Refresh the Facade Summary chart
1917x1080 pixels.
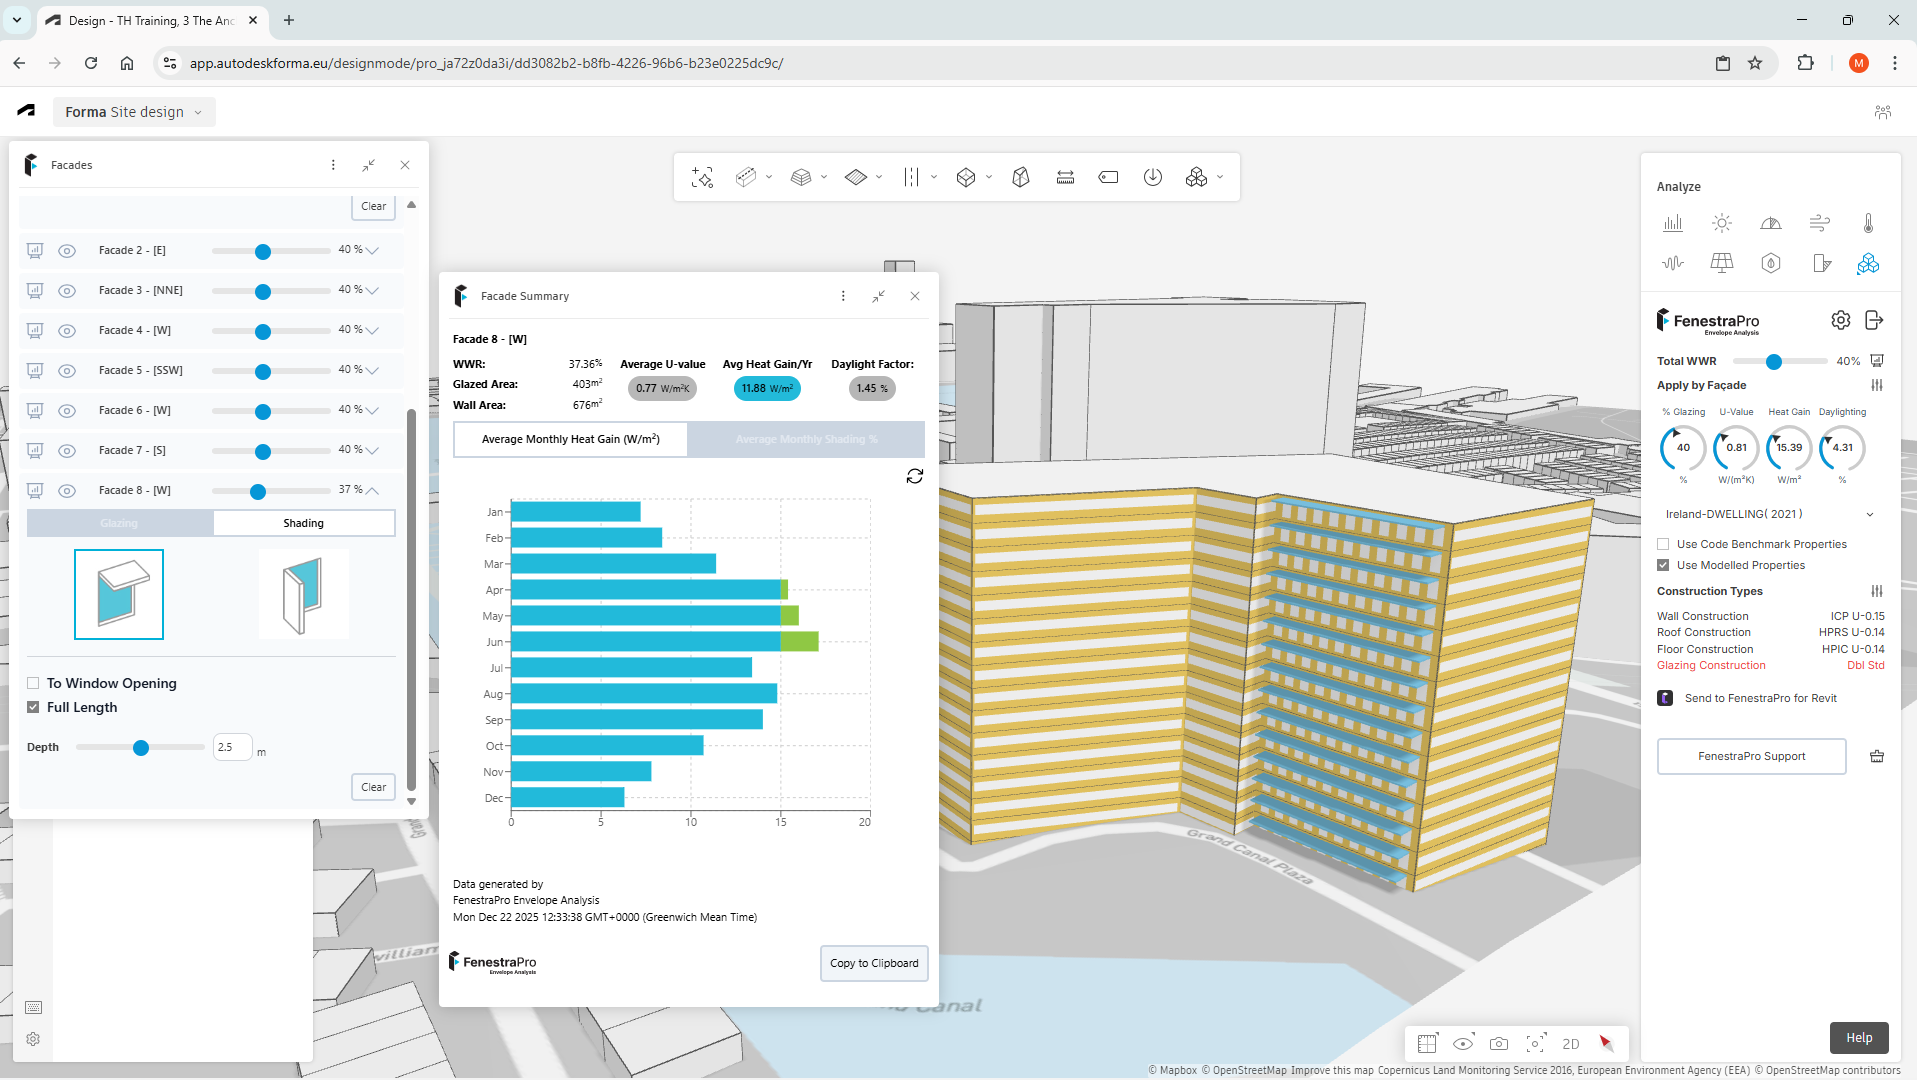tap(915, 476)
